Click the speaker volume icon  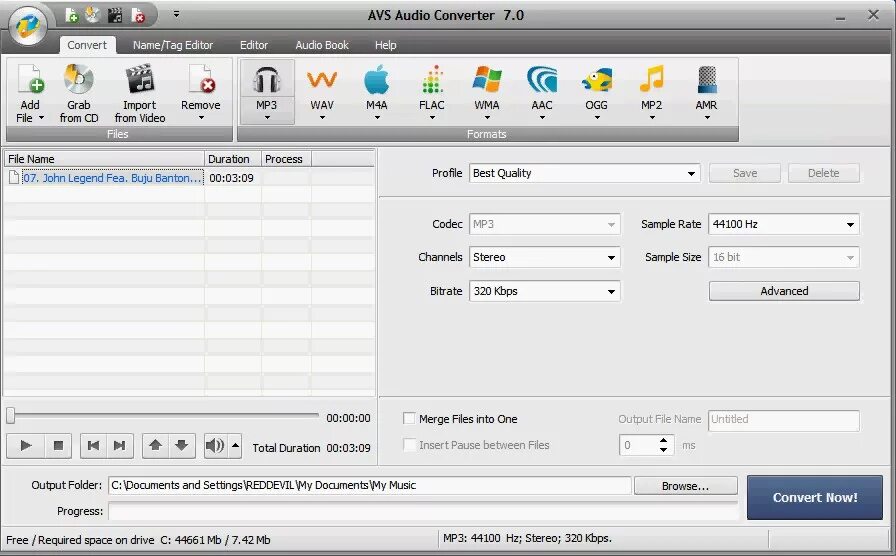(x=215, y=445)
